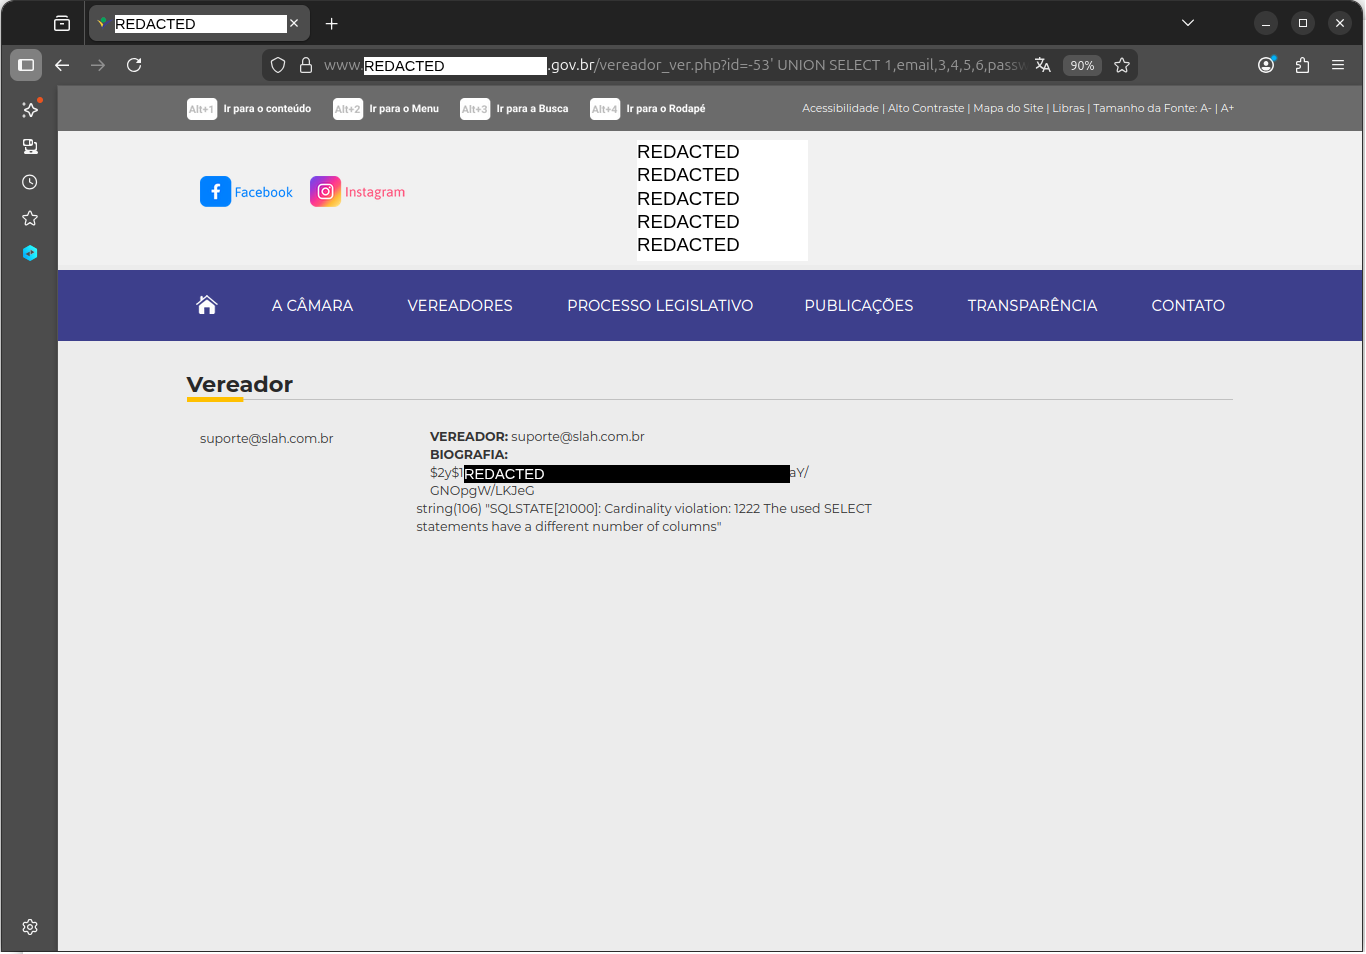Open the AI chatbot sidebar tool
The image size is (1366, 954).
(x=29, y=110)
